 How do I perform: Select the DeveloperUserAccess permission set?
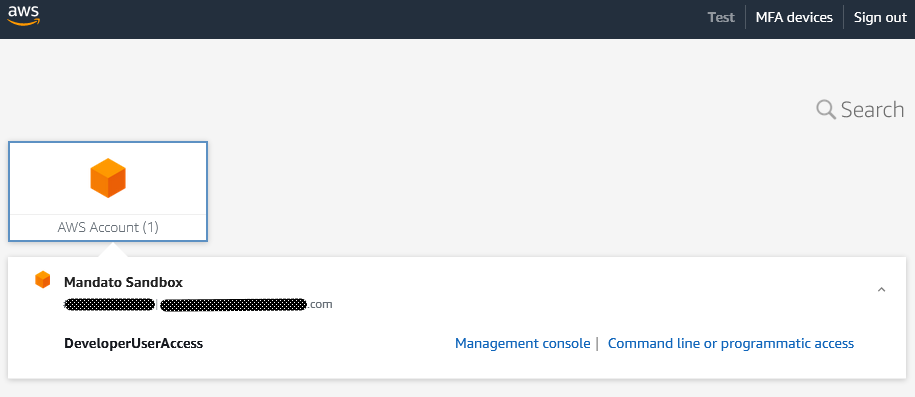tap(134, 343)
